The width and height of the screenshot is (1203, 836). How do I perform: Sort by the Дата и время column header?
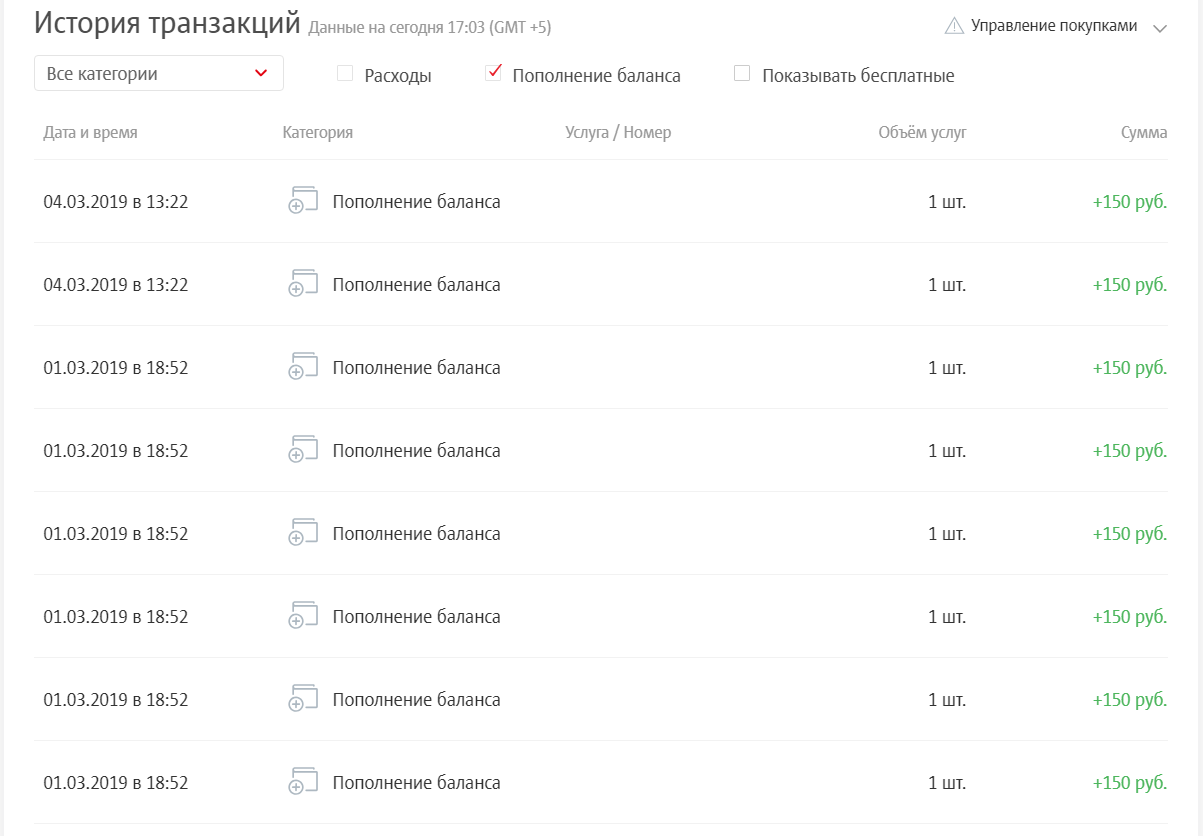[90, 132]
